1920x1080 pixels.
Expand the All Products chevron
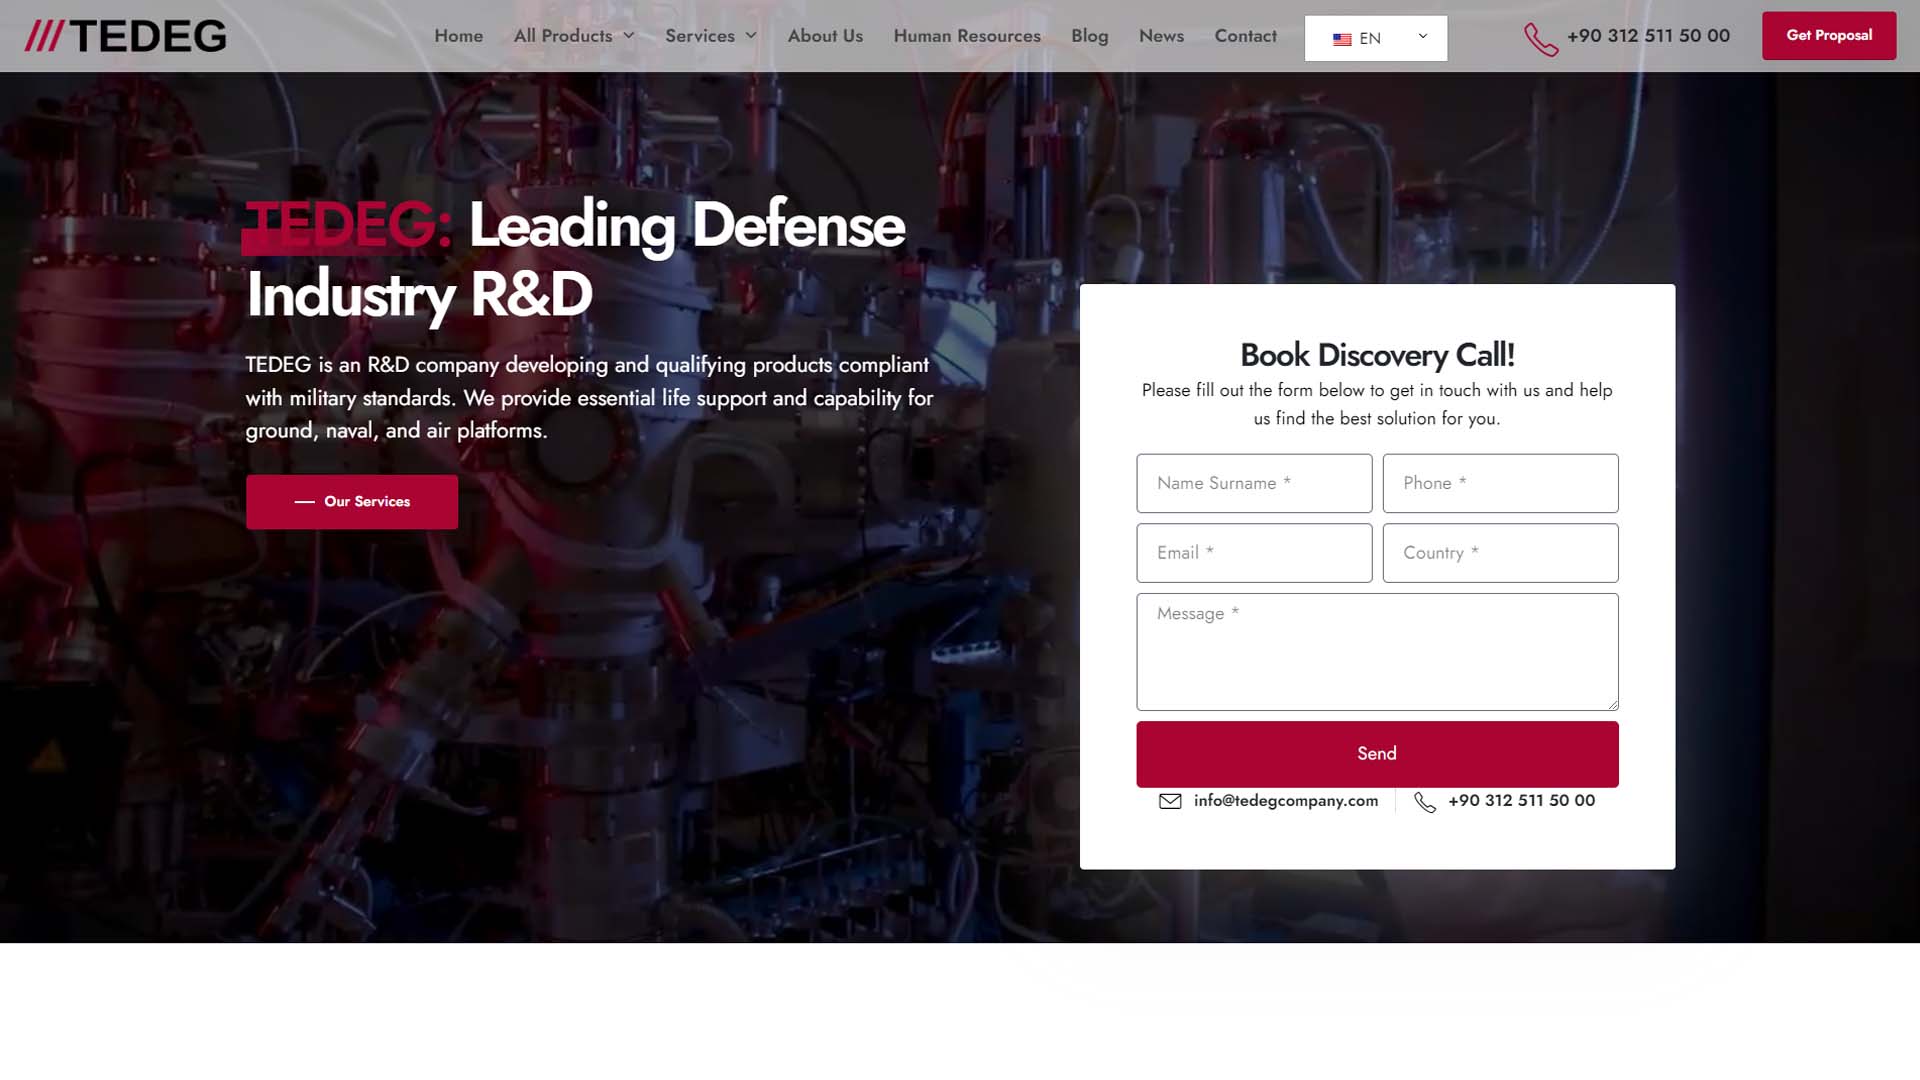tap(629, 36)
